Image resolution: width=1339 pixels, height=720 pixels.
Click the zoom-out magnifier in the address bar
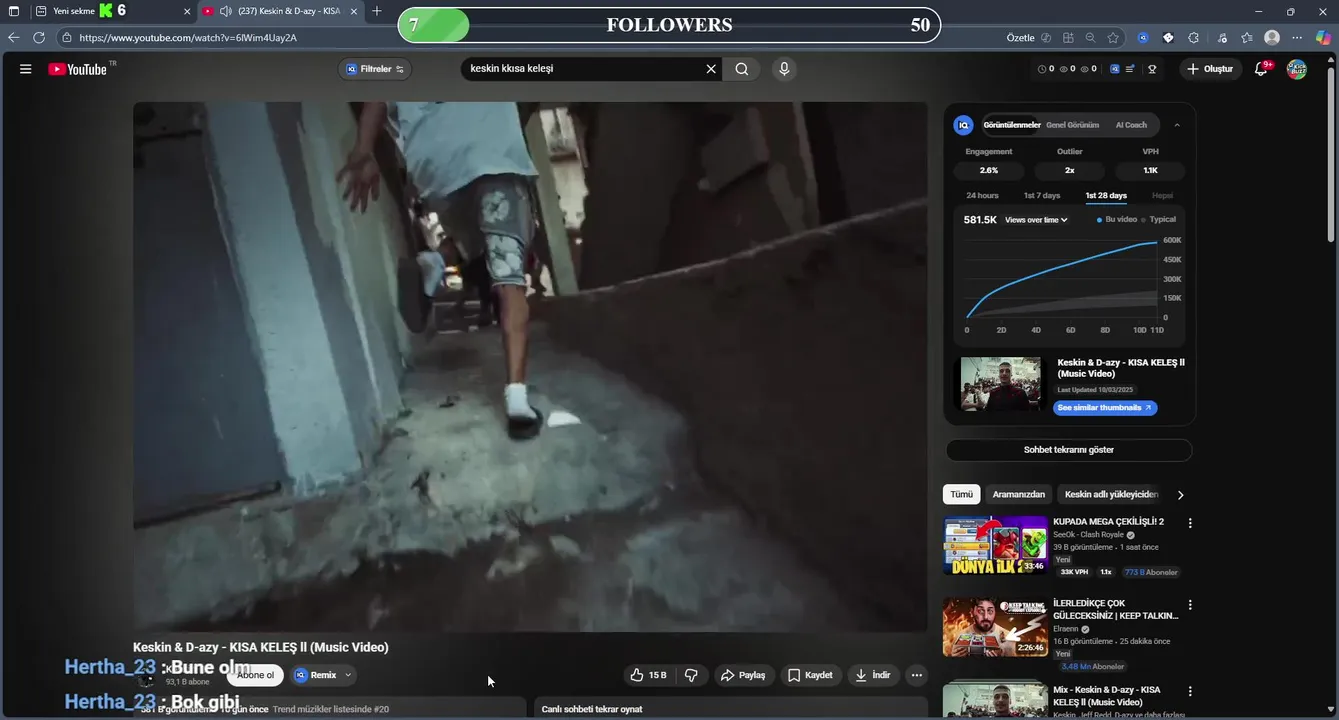[x=1090, y=38]
